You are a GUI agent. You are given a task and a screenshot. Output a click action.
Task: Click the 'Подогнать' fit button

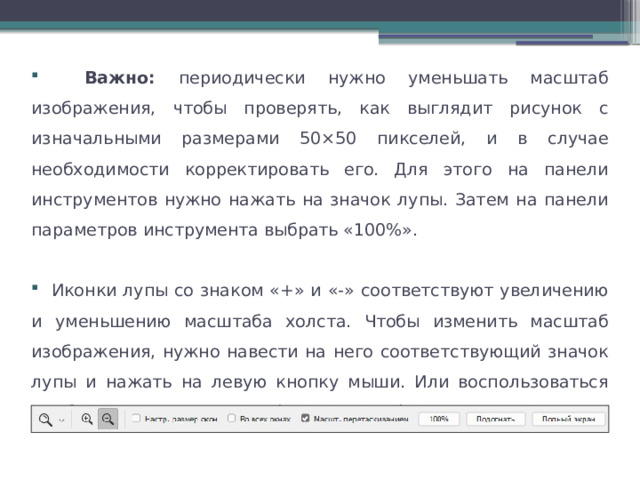(x=496, y=419)
